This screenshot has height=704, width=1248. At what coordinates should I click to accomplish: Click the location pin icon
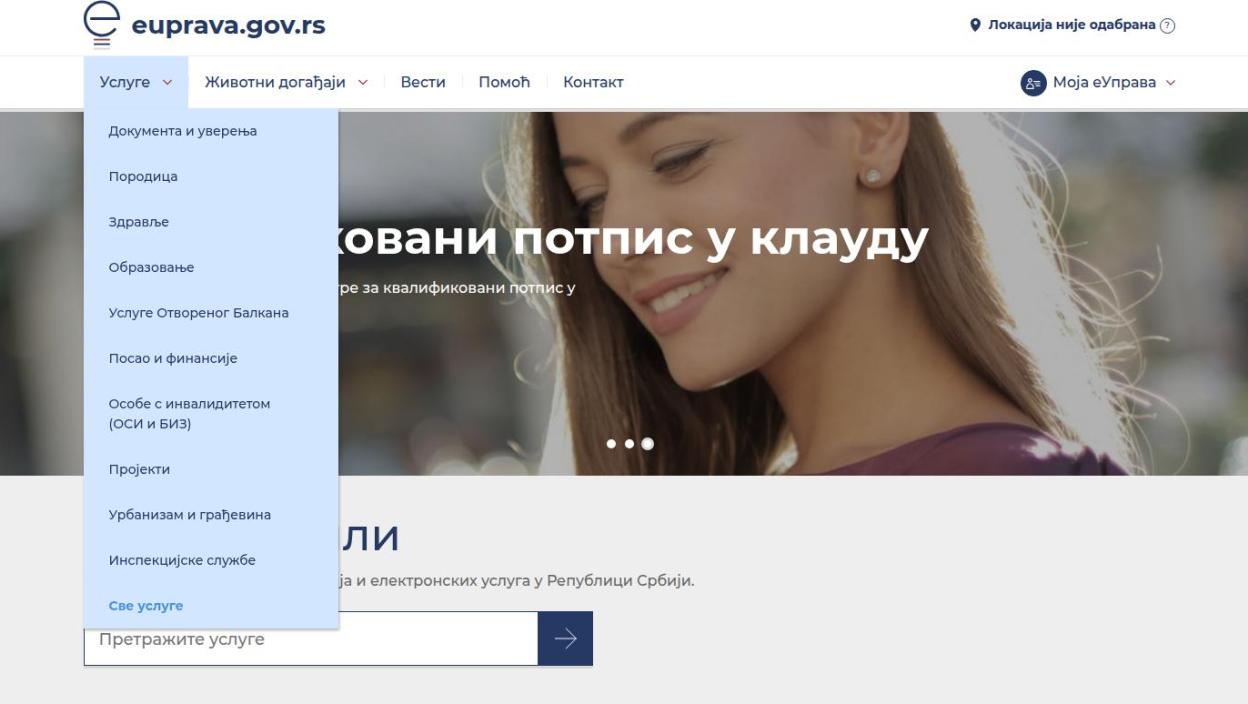point(976,25)
